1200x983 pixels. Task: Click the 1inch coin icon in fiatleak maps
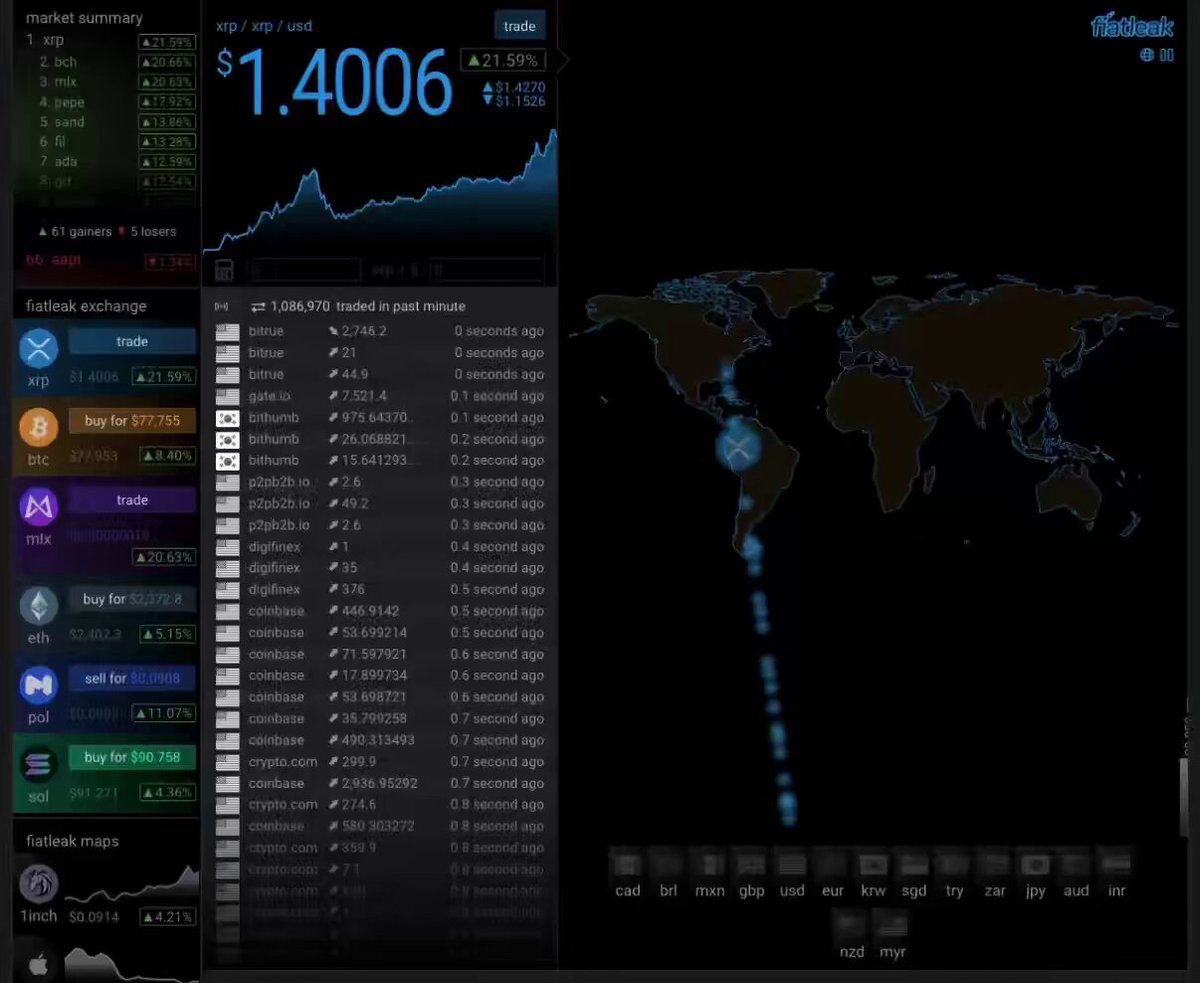tap(39, 884)
